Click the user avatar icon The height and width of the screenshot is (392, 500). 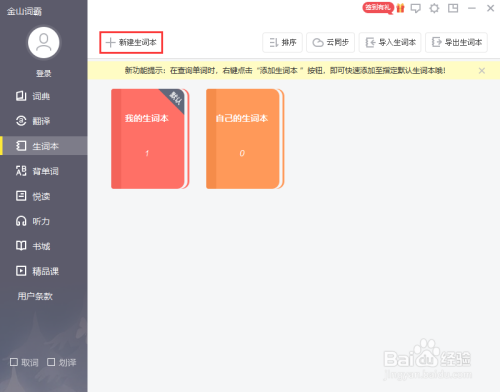[44, 43]
